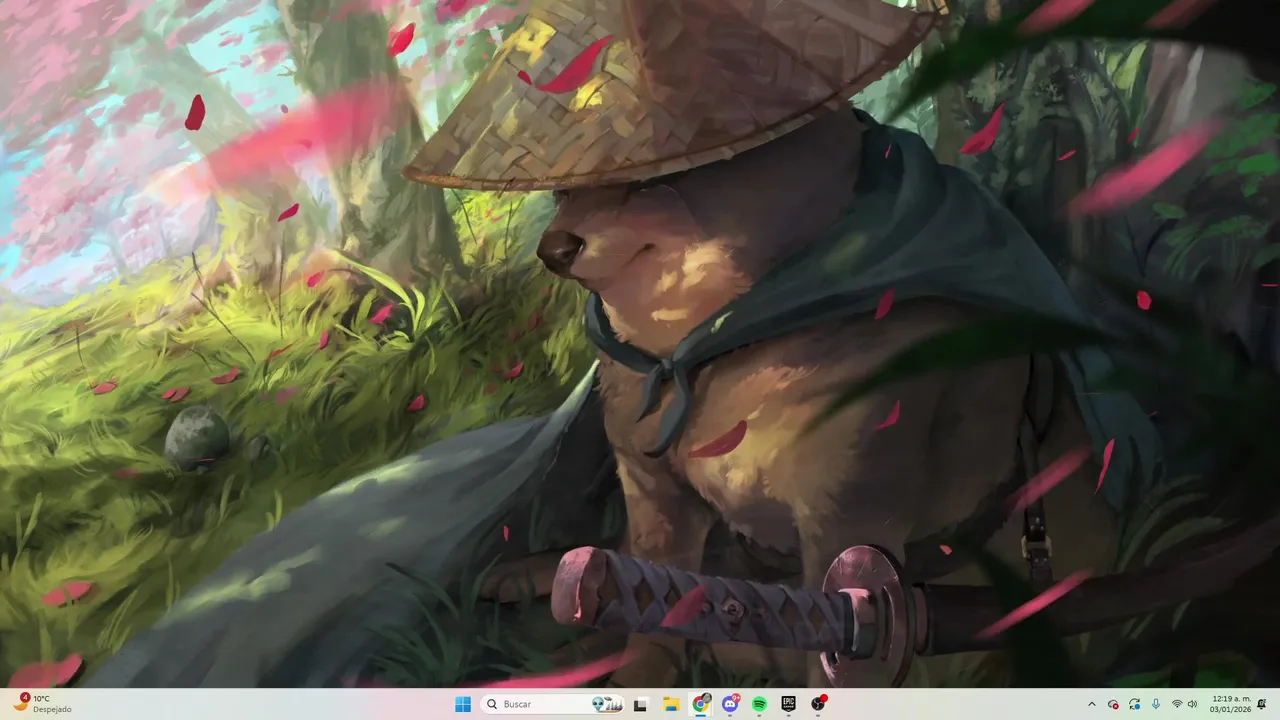The height and width of the screenshot is (720, 1280).
Task: Open Wi-Fi network settings in the tray
Action: [1177, 704]
